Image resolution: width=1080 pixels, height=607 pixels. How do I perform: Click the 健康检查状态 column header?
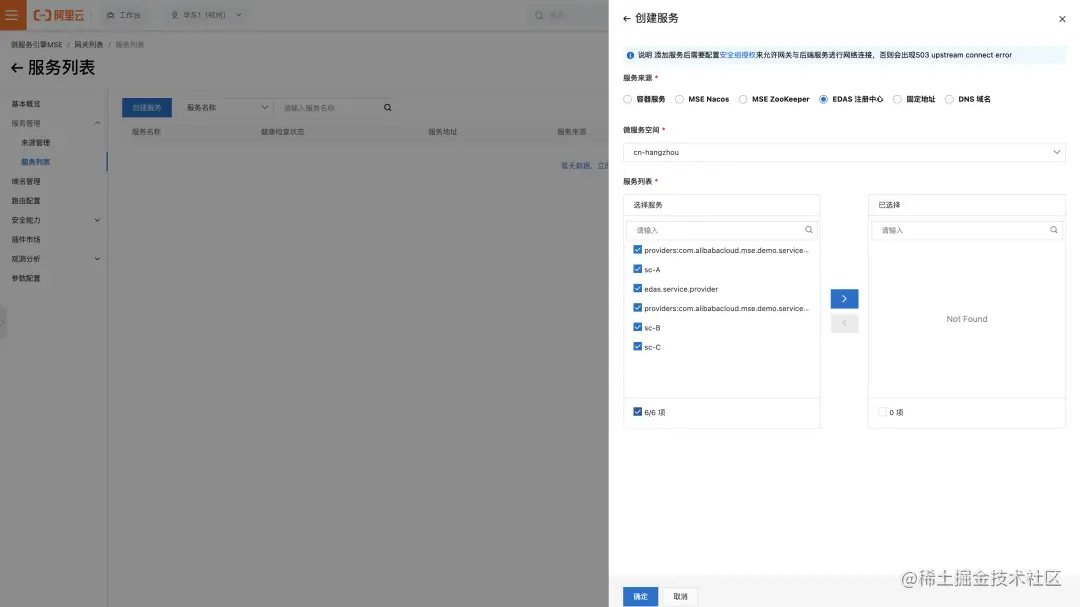[282, 132]
